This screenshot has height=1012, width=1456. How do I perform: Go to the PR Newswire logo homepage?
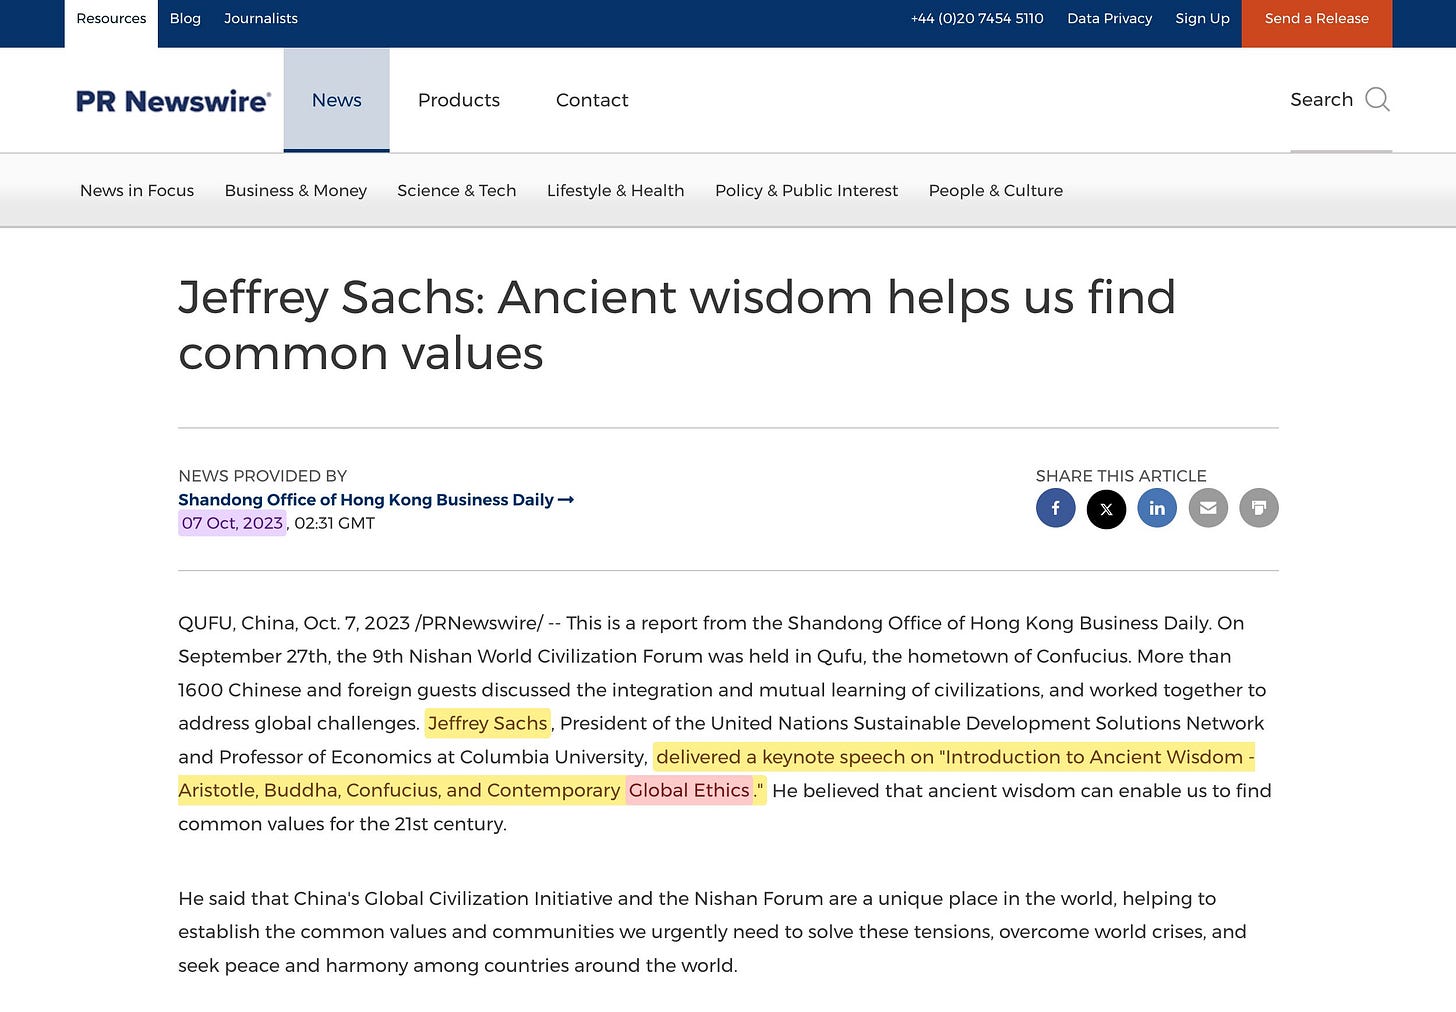[x=173, y=101]
